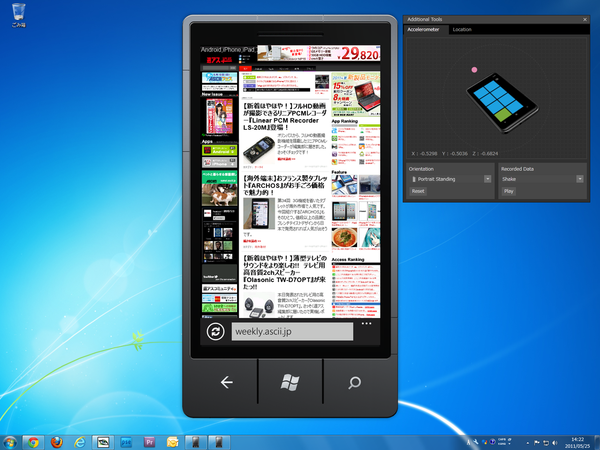600x450 pixels.
Task: Open the Olasonic TW-D7OPT speaker article
Action: point(285,272)
